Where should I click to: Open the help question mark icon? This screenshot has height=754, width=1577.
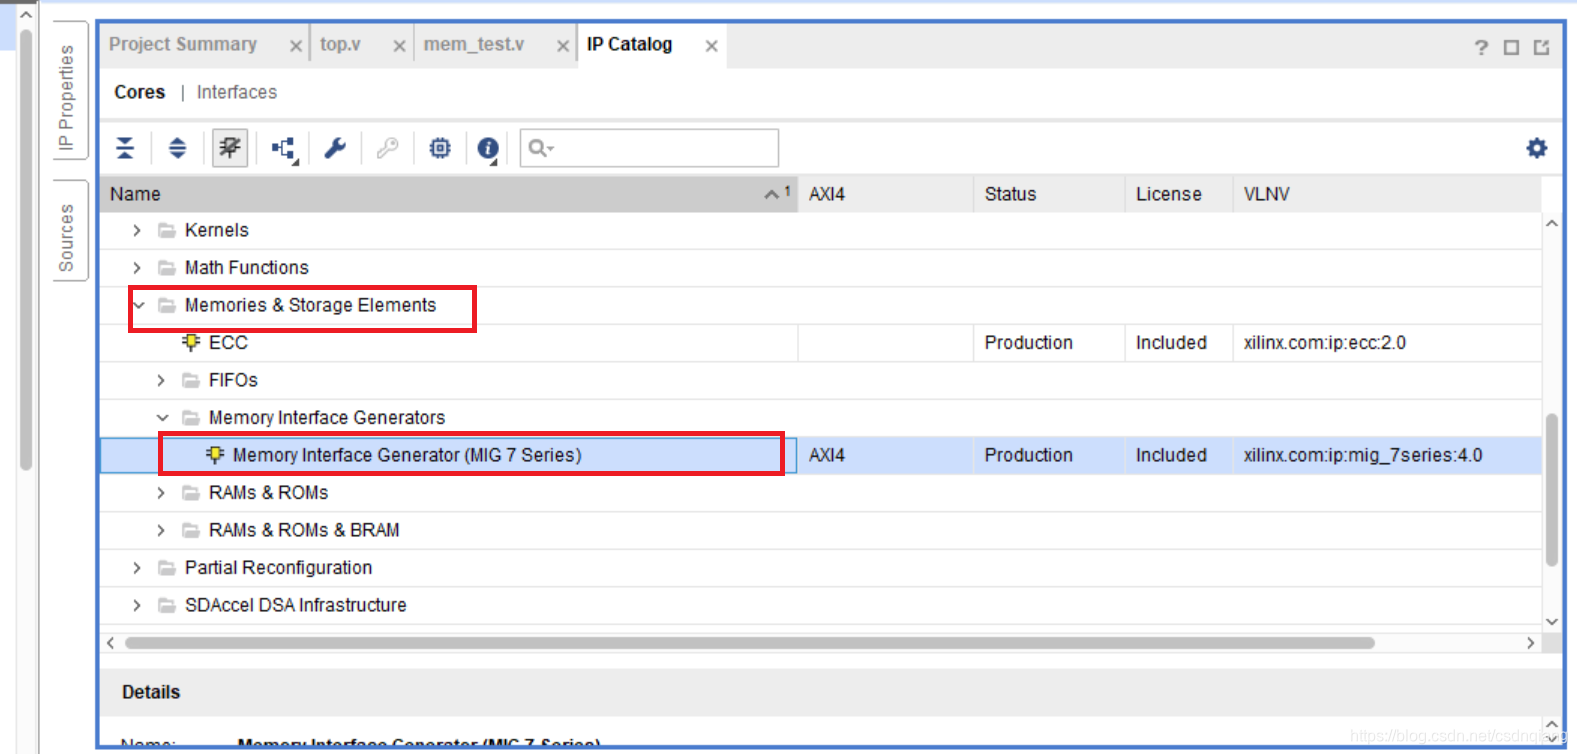pyautogui.click(x=1481, y=47)
